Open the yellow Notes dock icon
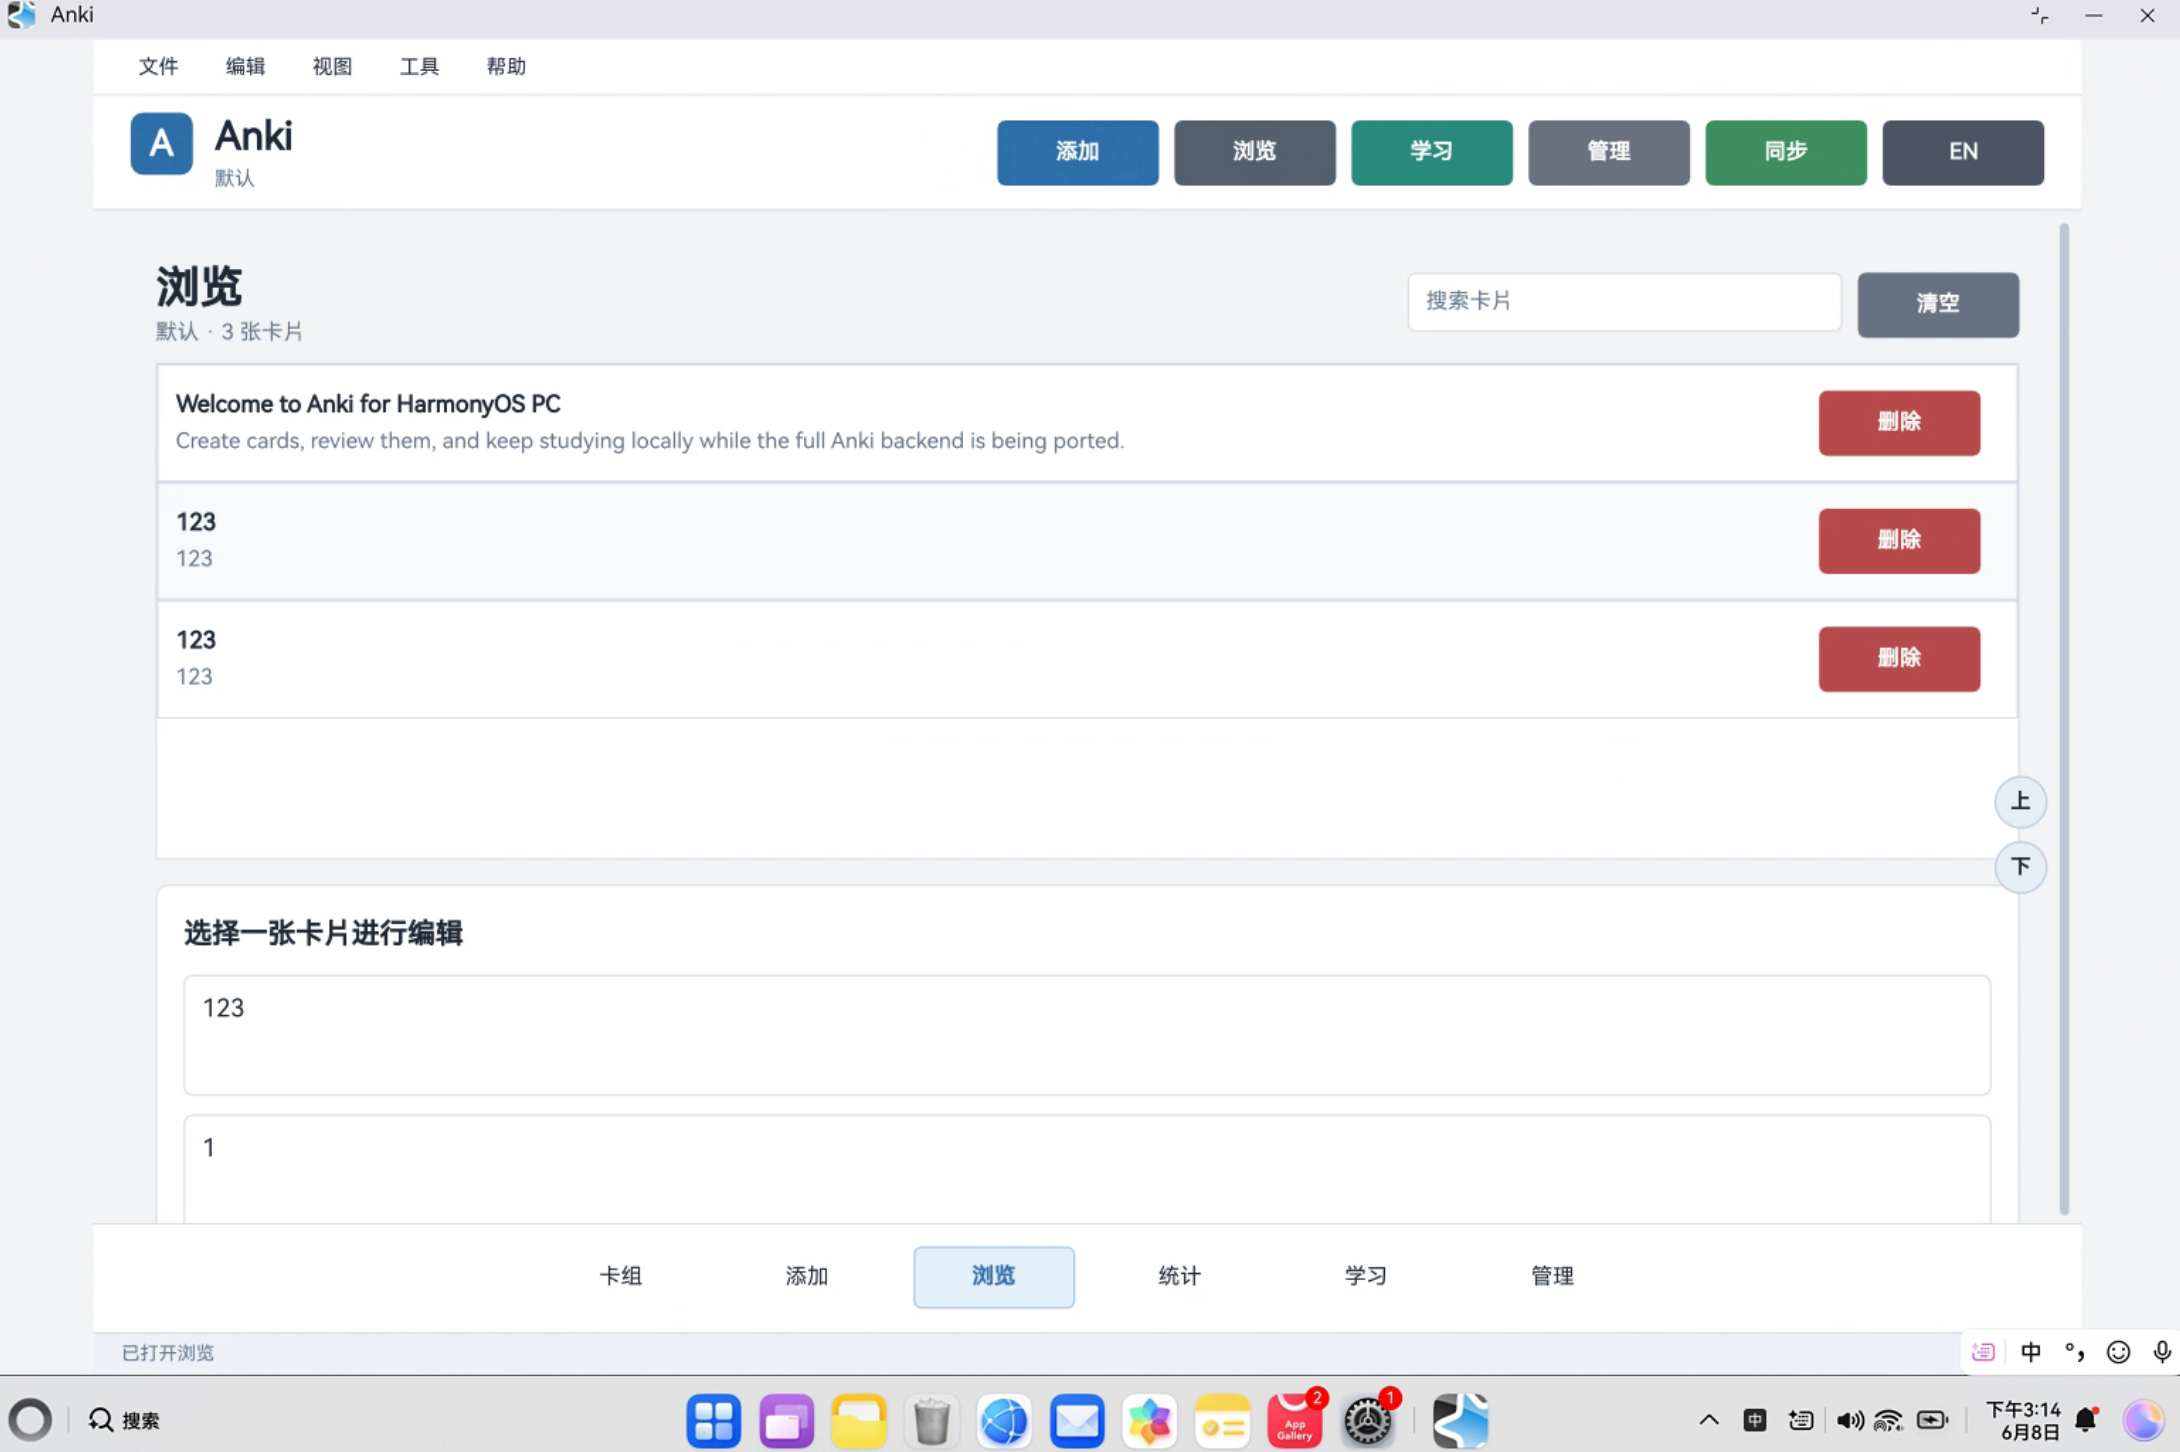Screen dimensions: 2180x1452 pos(1222,1420)
